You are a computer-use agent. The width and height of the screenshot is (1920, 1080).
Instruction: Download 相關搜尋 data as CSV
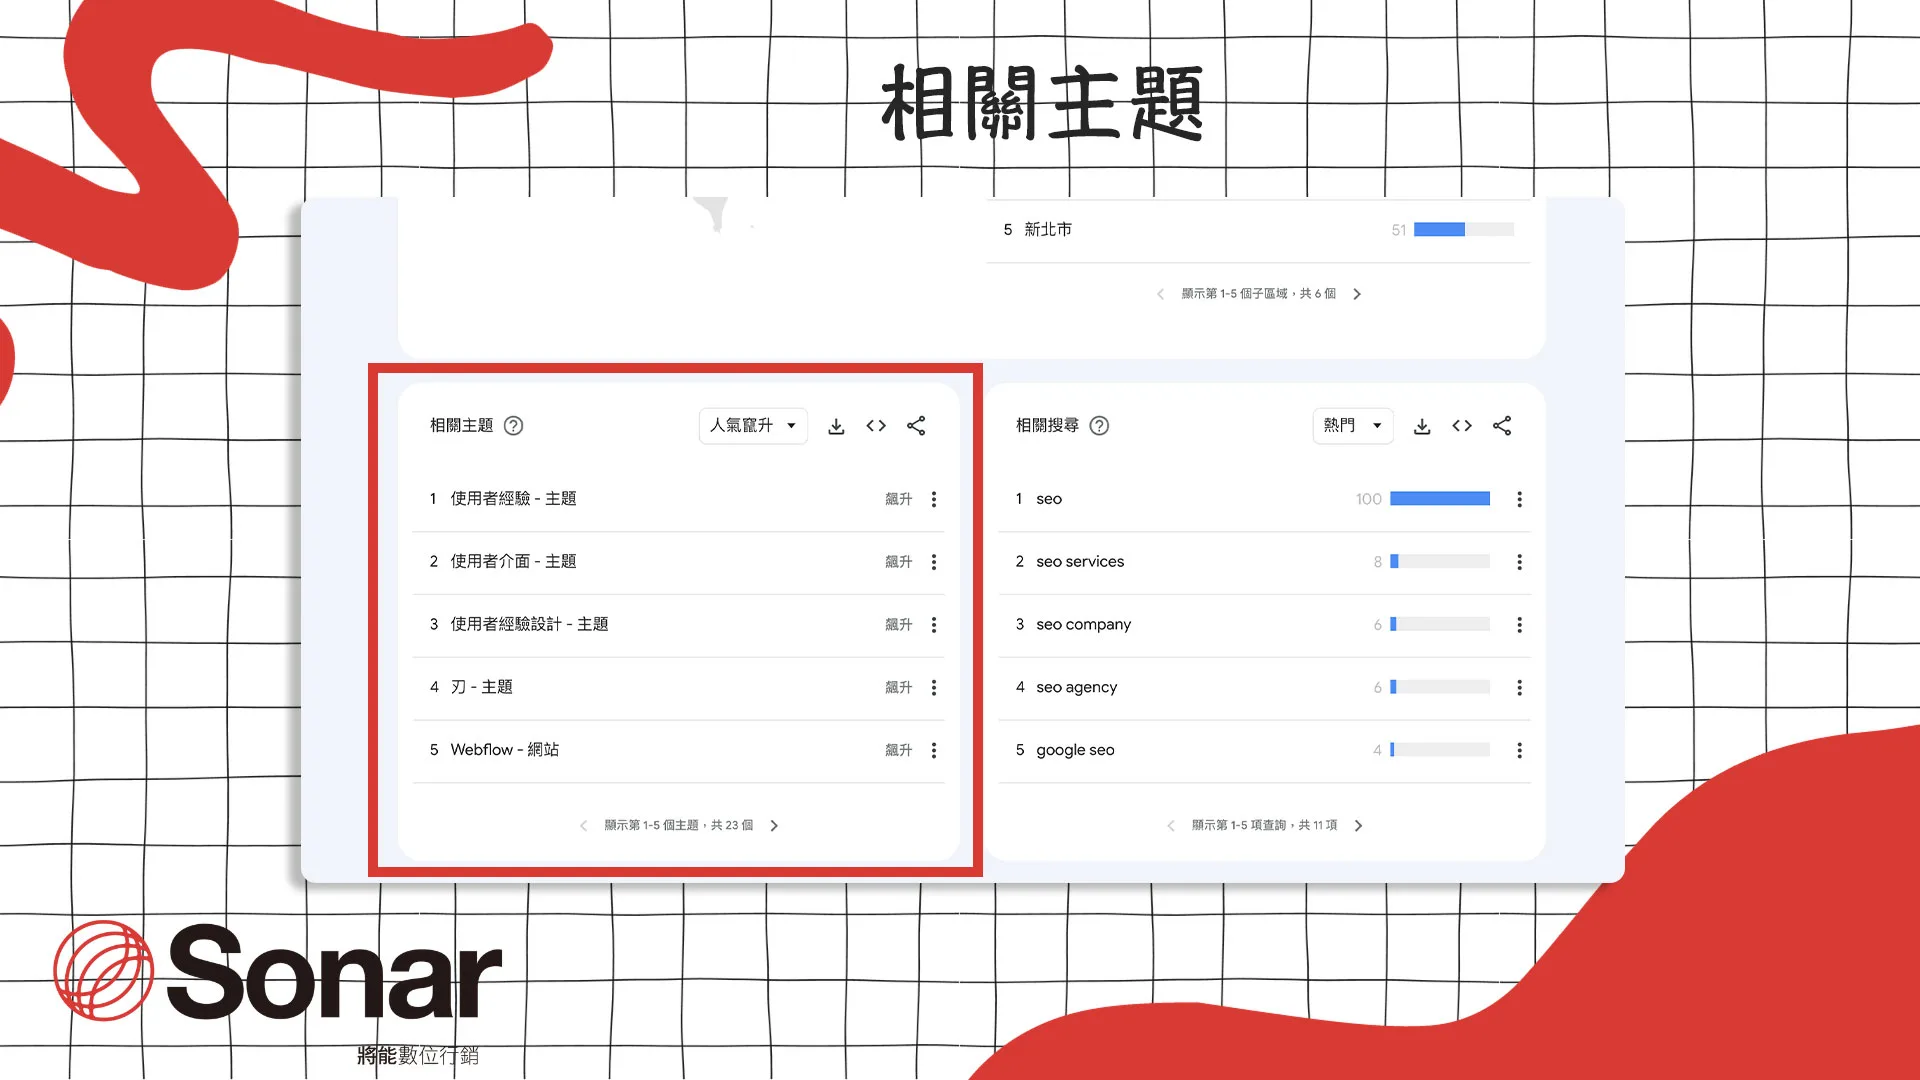[x=1422, y=427]
